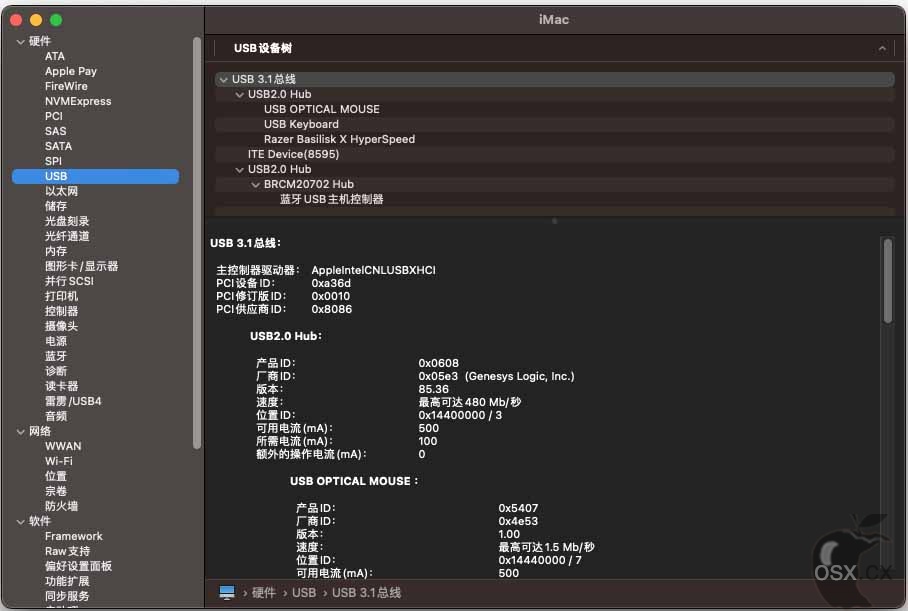Select PCI in the sidebar
This screenshot has height=611, width=908.
point(54,116)
